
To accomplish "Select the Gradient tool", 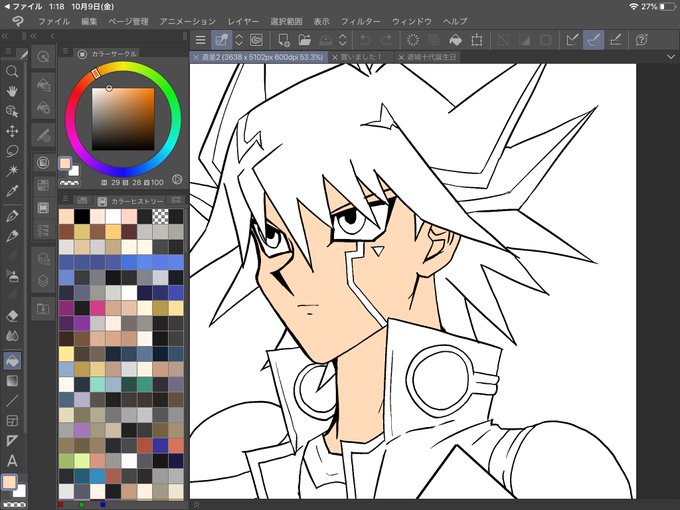I will point(12,381).
